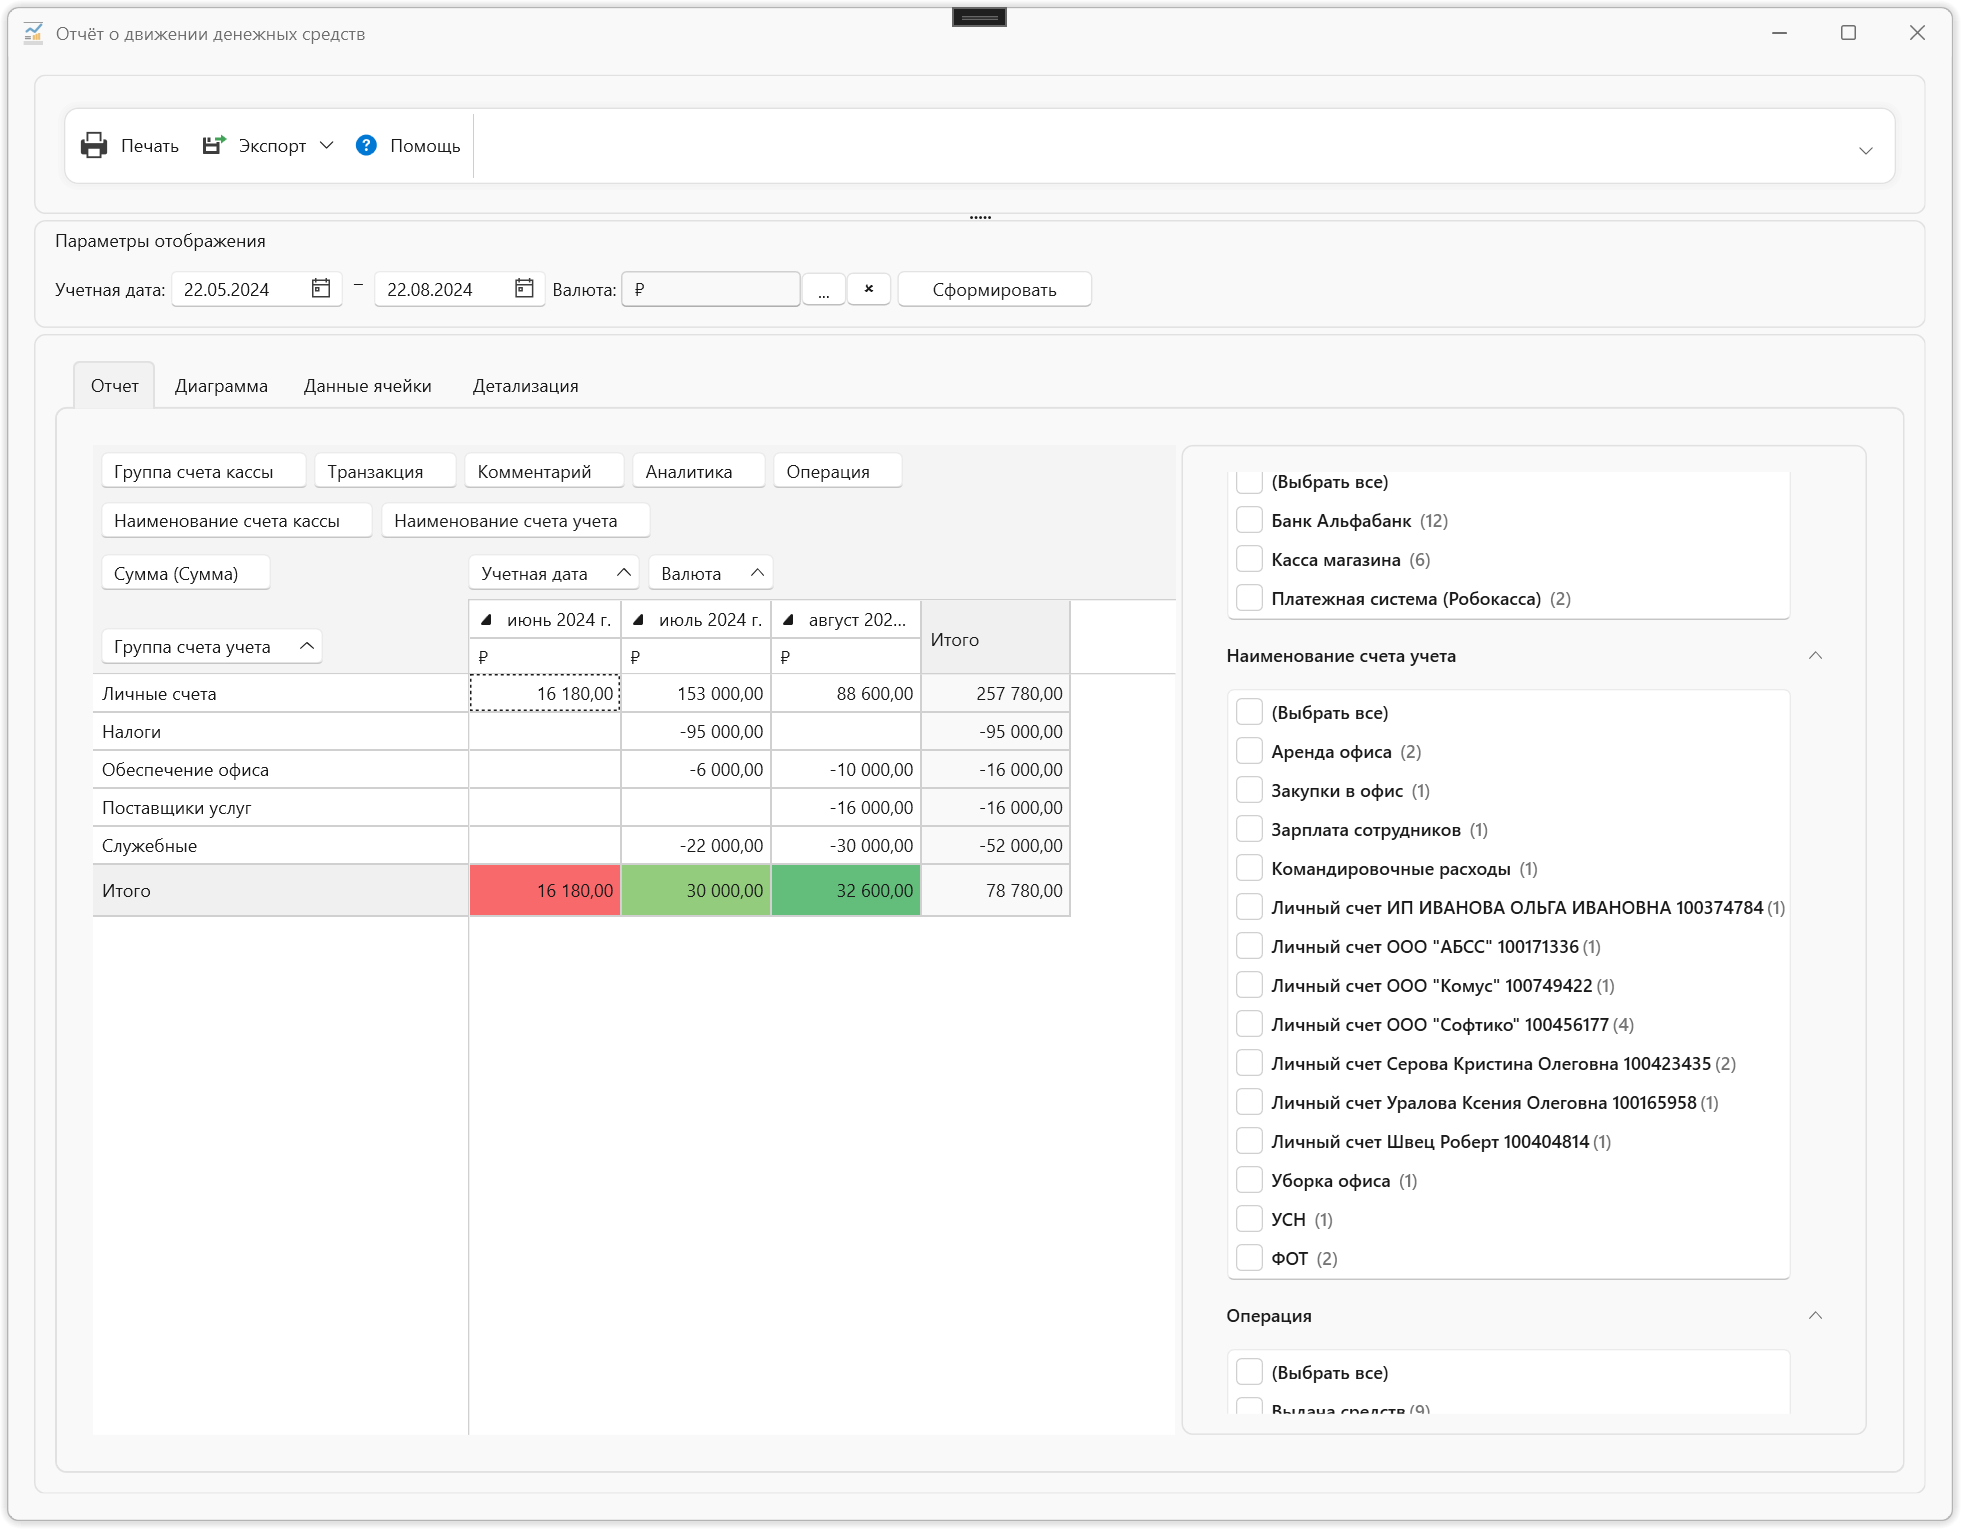Click the Сформировать button

pos(994,289)
